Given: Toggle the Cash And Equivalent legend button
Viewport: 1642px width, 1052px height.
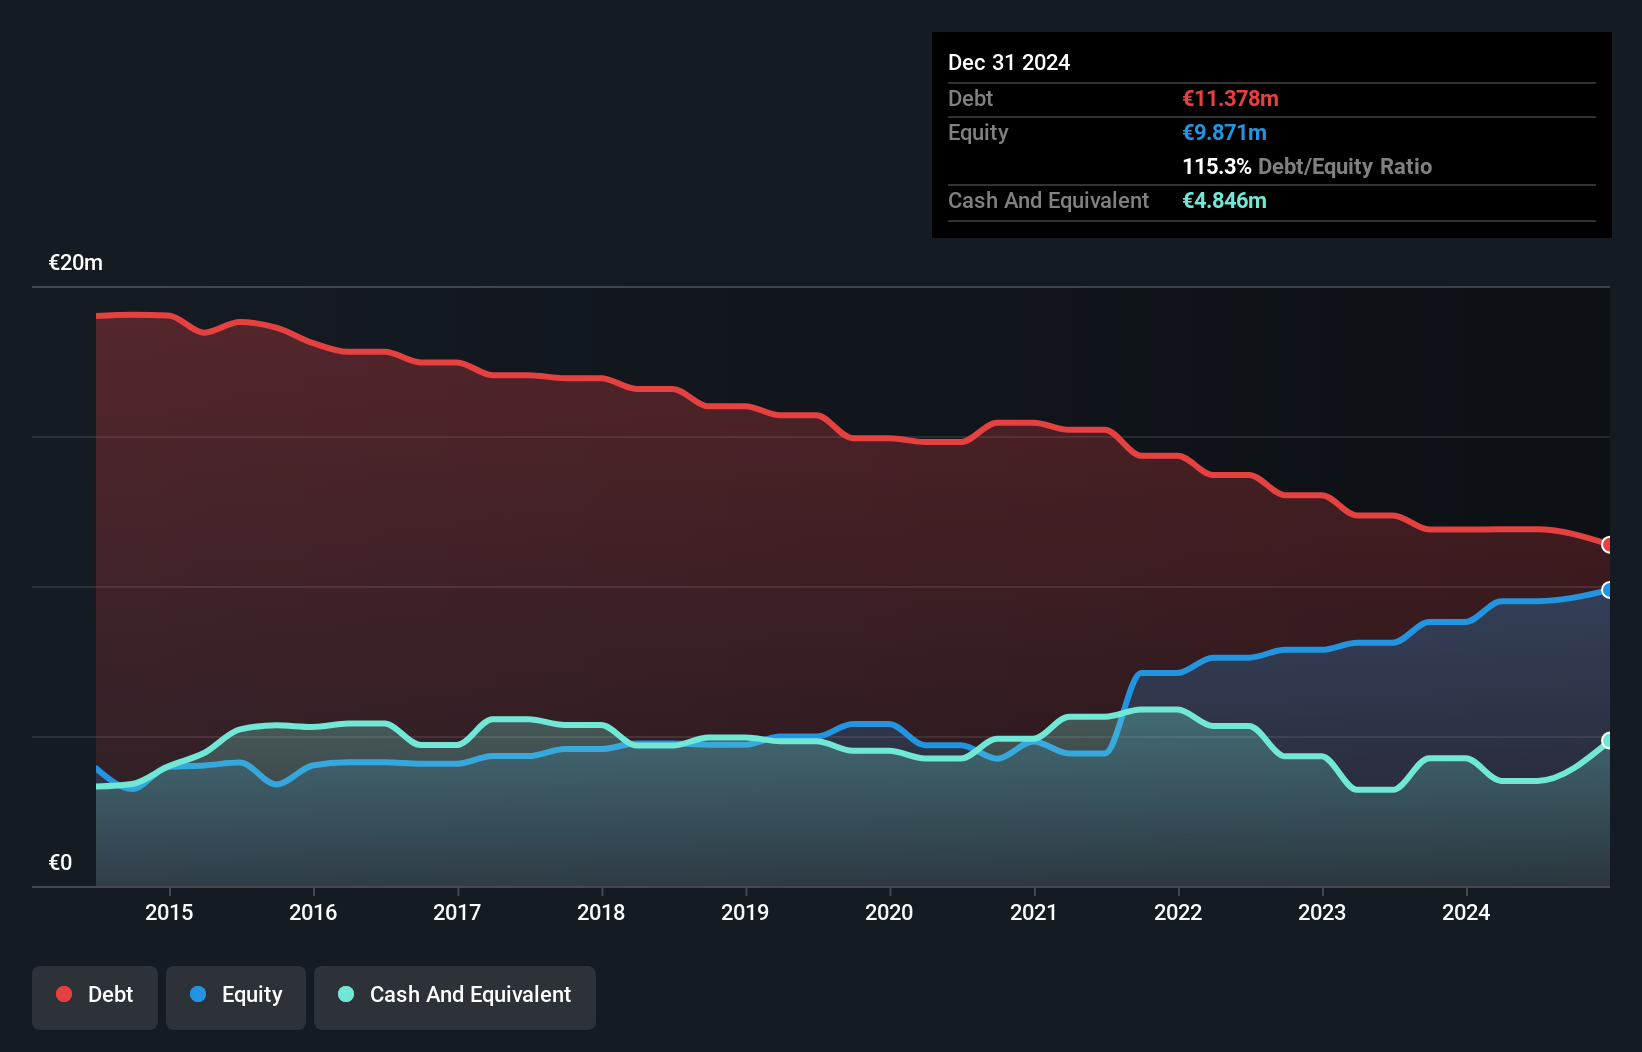Looking at the screenshot, I should pos(455,997).
